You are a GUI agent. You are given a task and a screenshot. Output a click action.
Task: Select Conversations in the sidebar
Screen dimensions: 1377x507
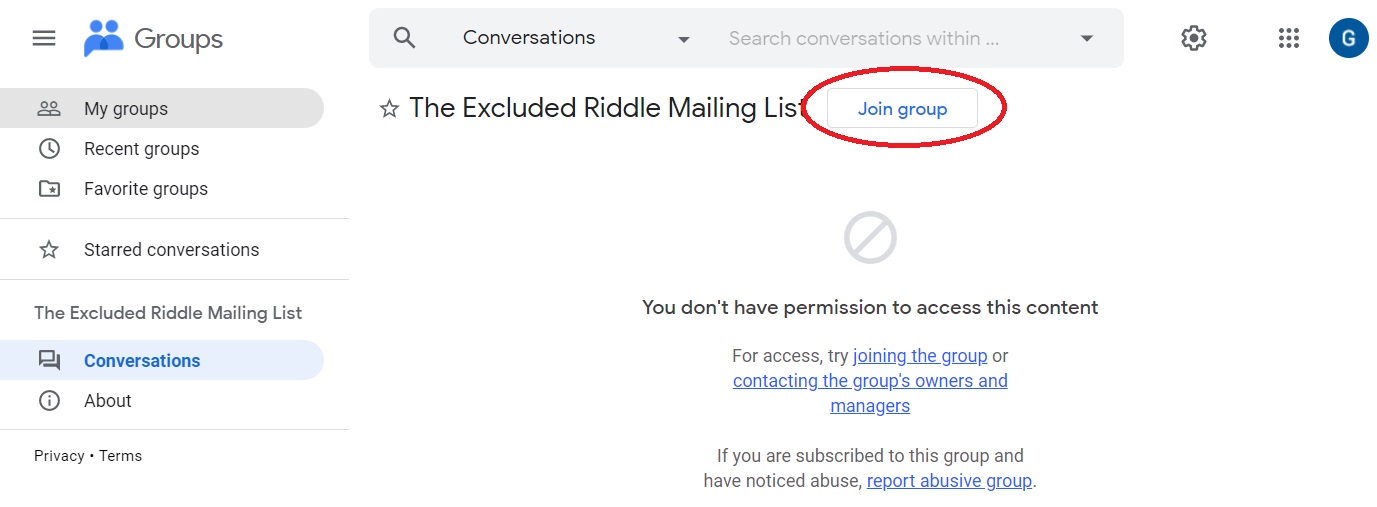point(142,361)
